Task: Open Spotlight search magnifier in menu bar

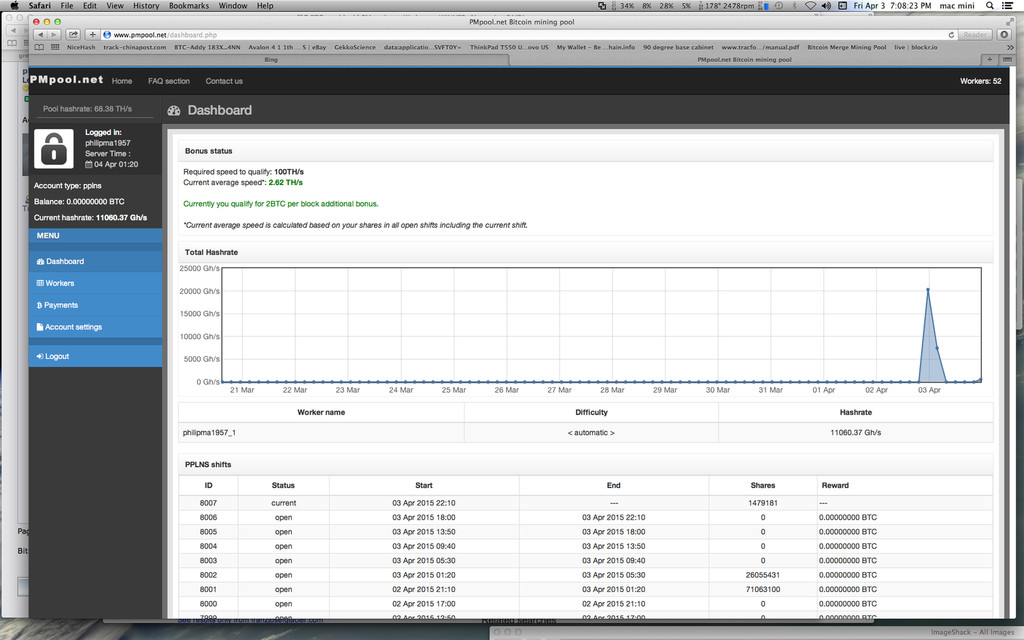Action: coord(990,5)
